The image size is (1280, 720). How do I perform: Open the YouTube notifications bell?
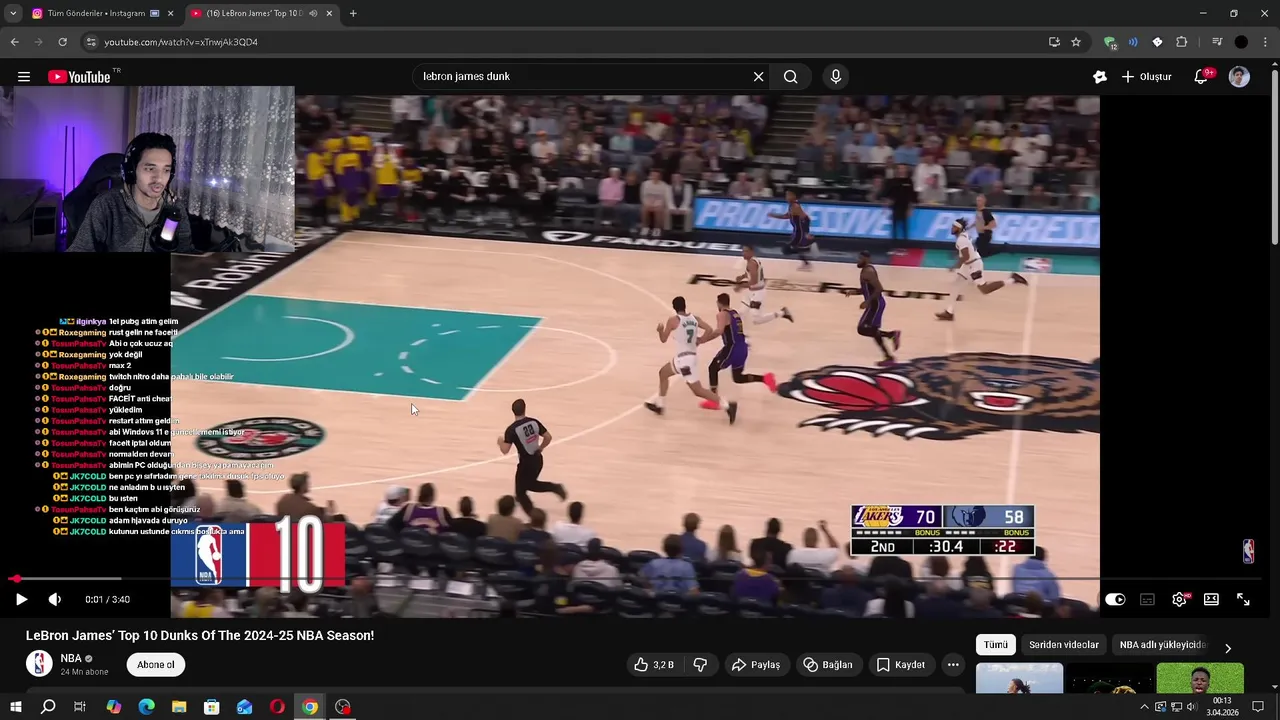tap(1202, 77)
